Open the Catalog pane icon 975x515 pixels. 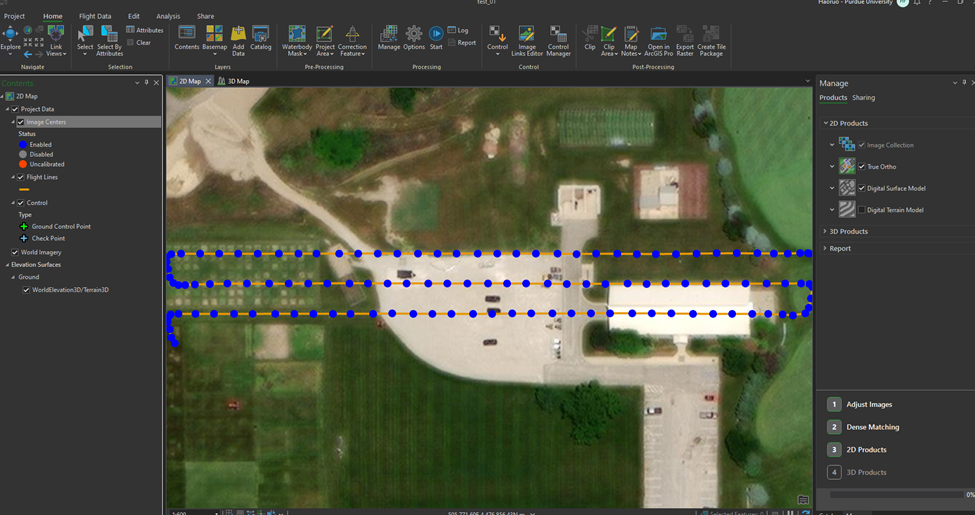point(261,35)
